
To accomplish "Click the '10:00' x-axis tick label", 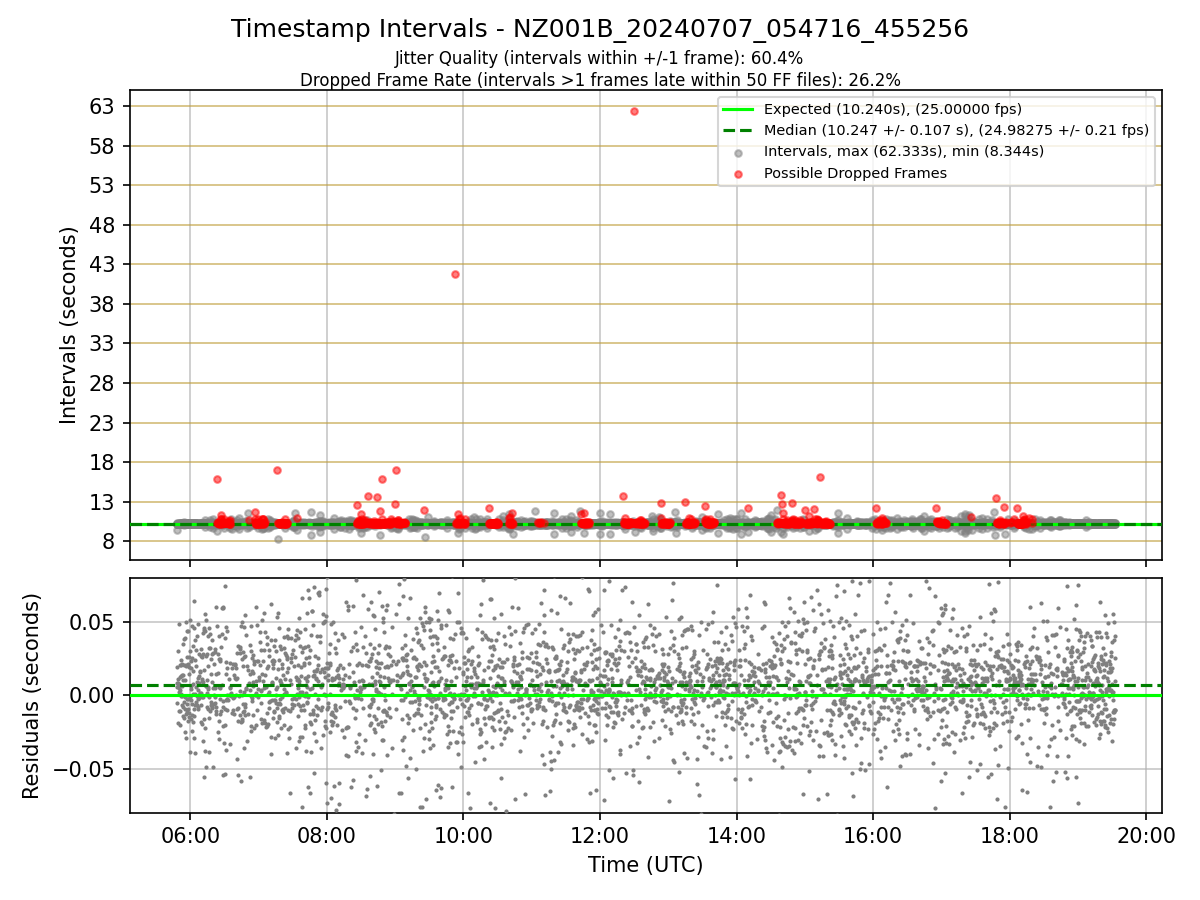I will click(463, 833).
